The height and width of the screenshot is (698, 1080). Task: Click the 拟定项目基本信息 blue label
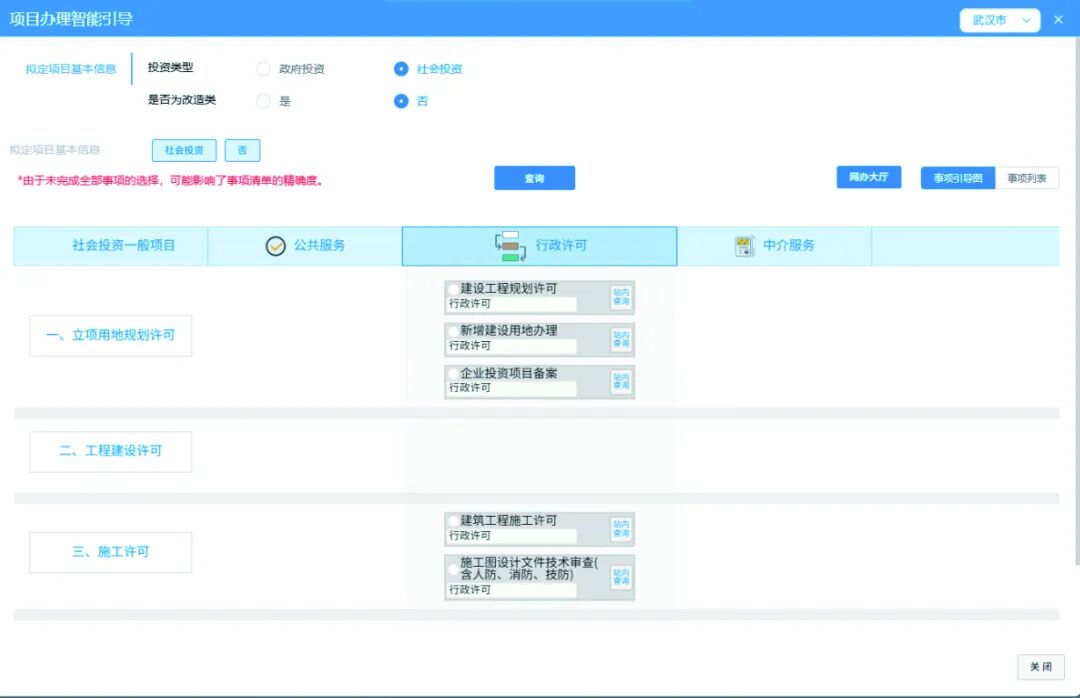[x=71, y=69]
